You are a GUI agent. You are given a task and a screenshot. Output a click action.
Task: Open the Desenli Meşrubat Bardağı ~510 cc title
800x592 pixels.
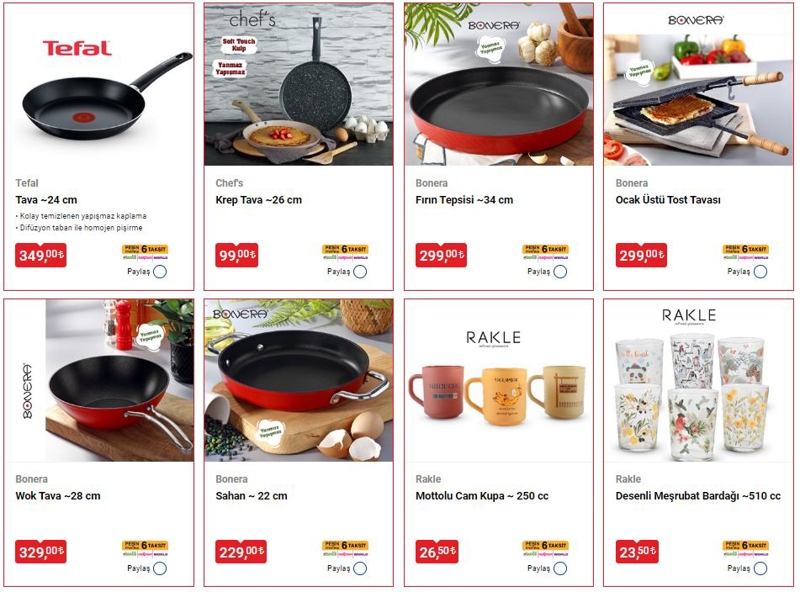[698, 496]
